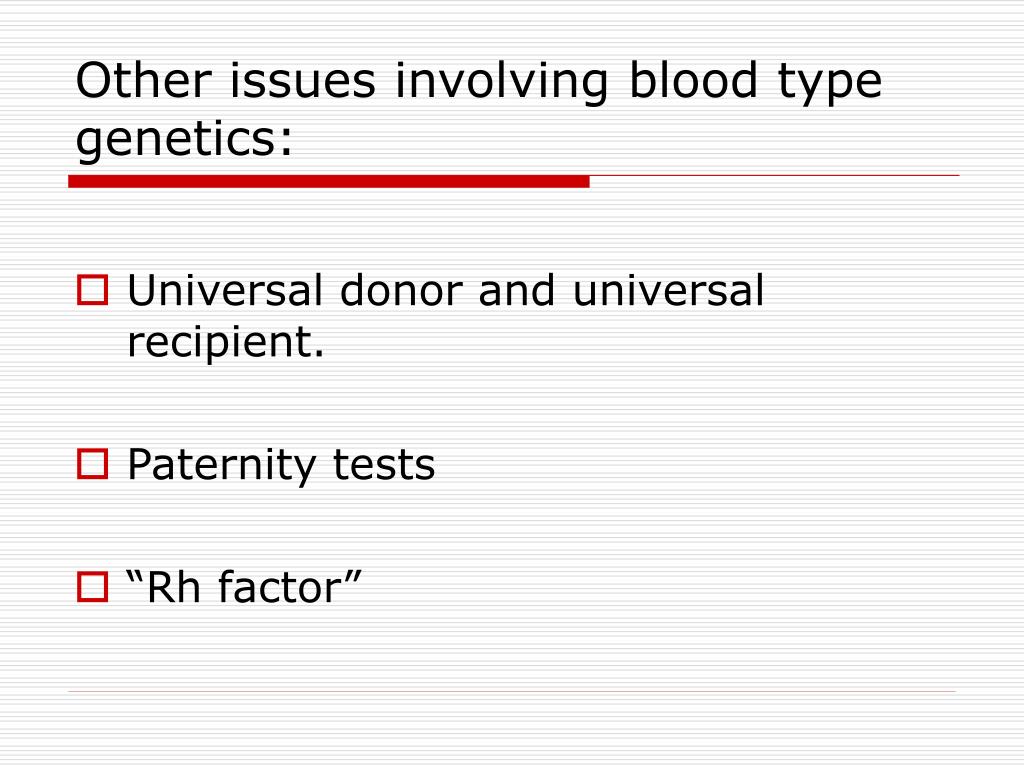Click the red square bullet beside Rh factor
The height and width of the screenshot is (768, 1024).
click(92, 586)
